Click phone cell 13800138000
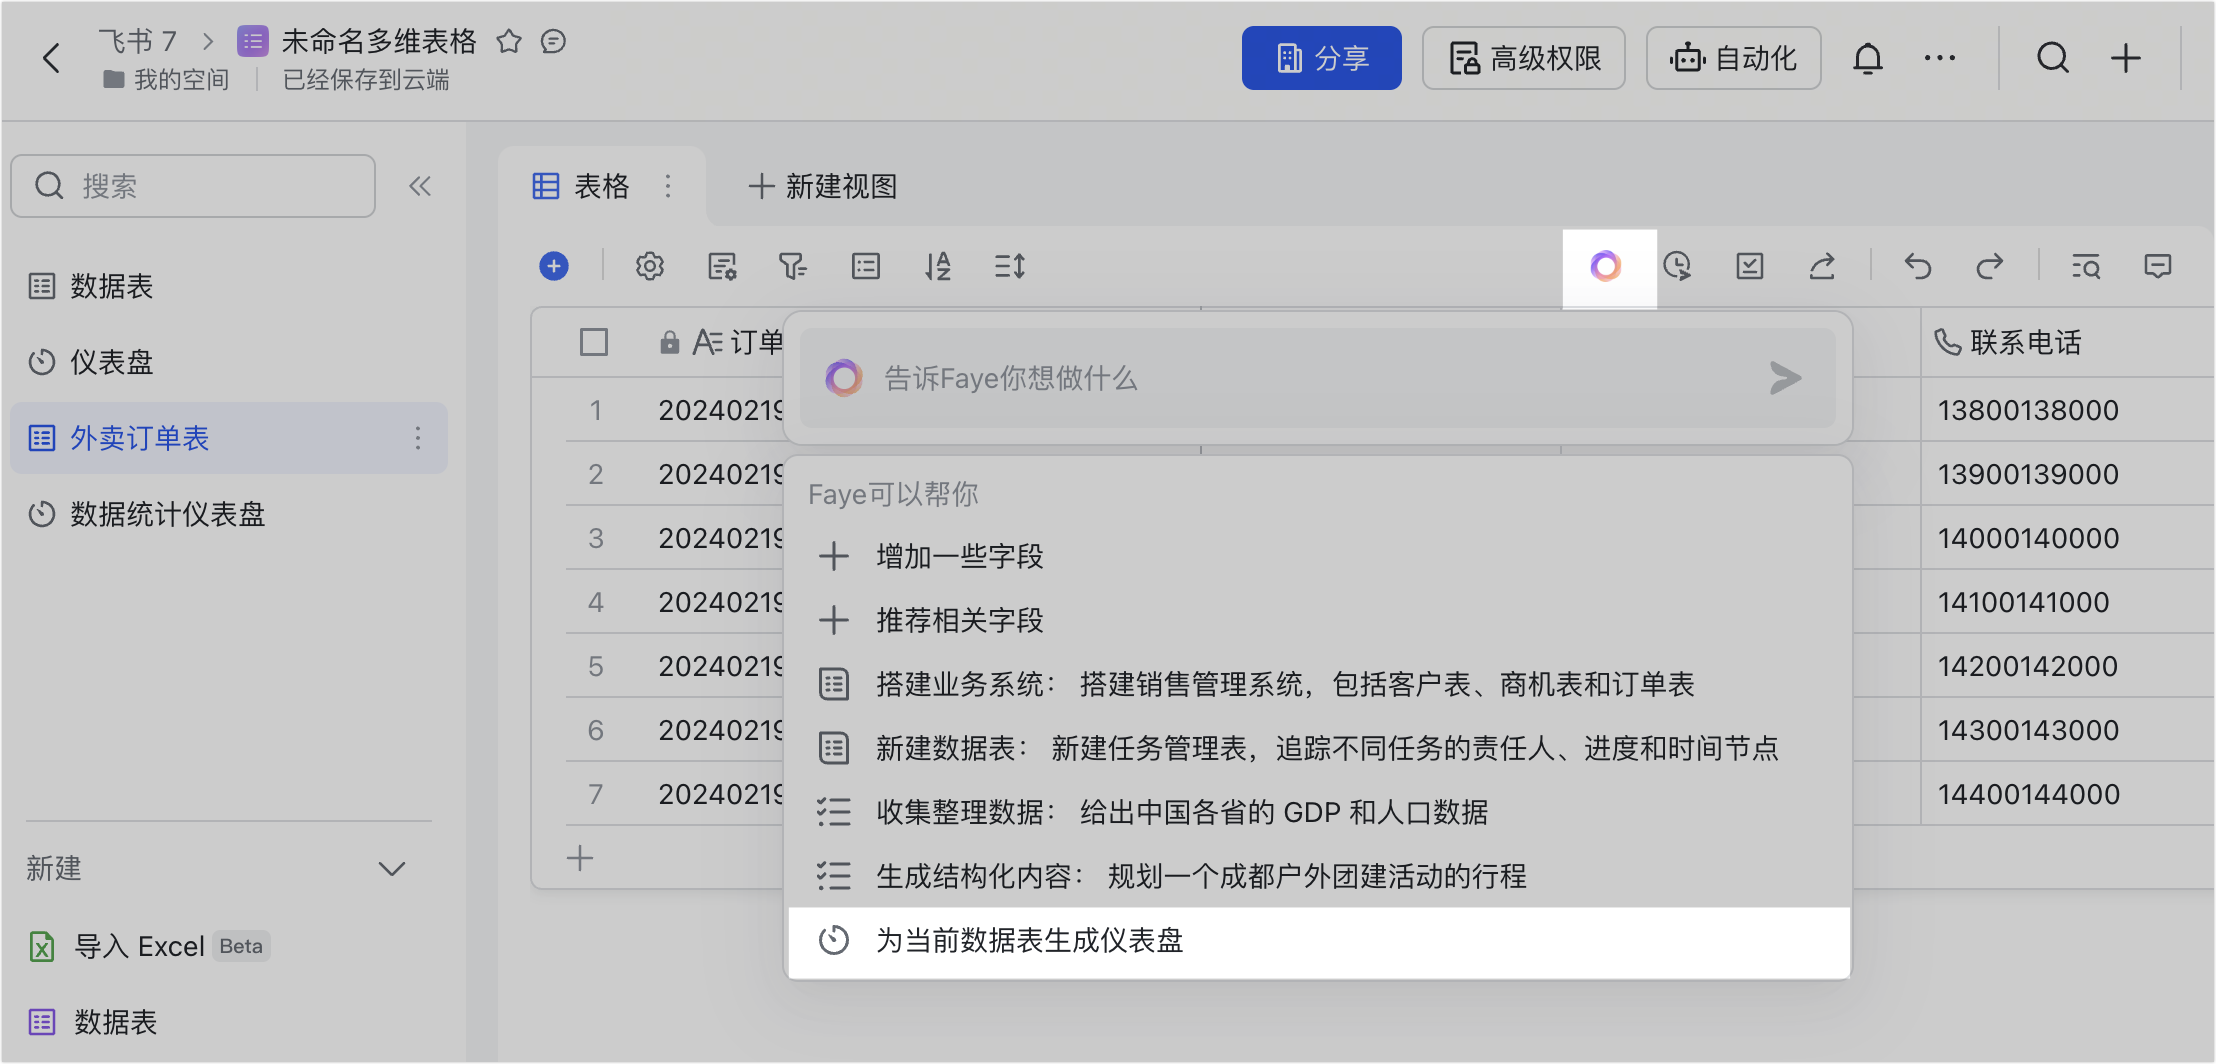 click(2066, 410)
